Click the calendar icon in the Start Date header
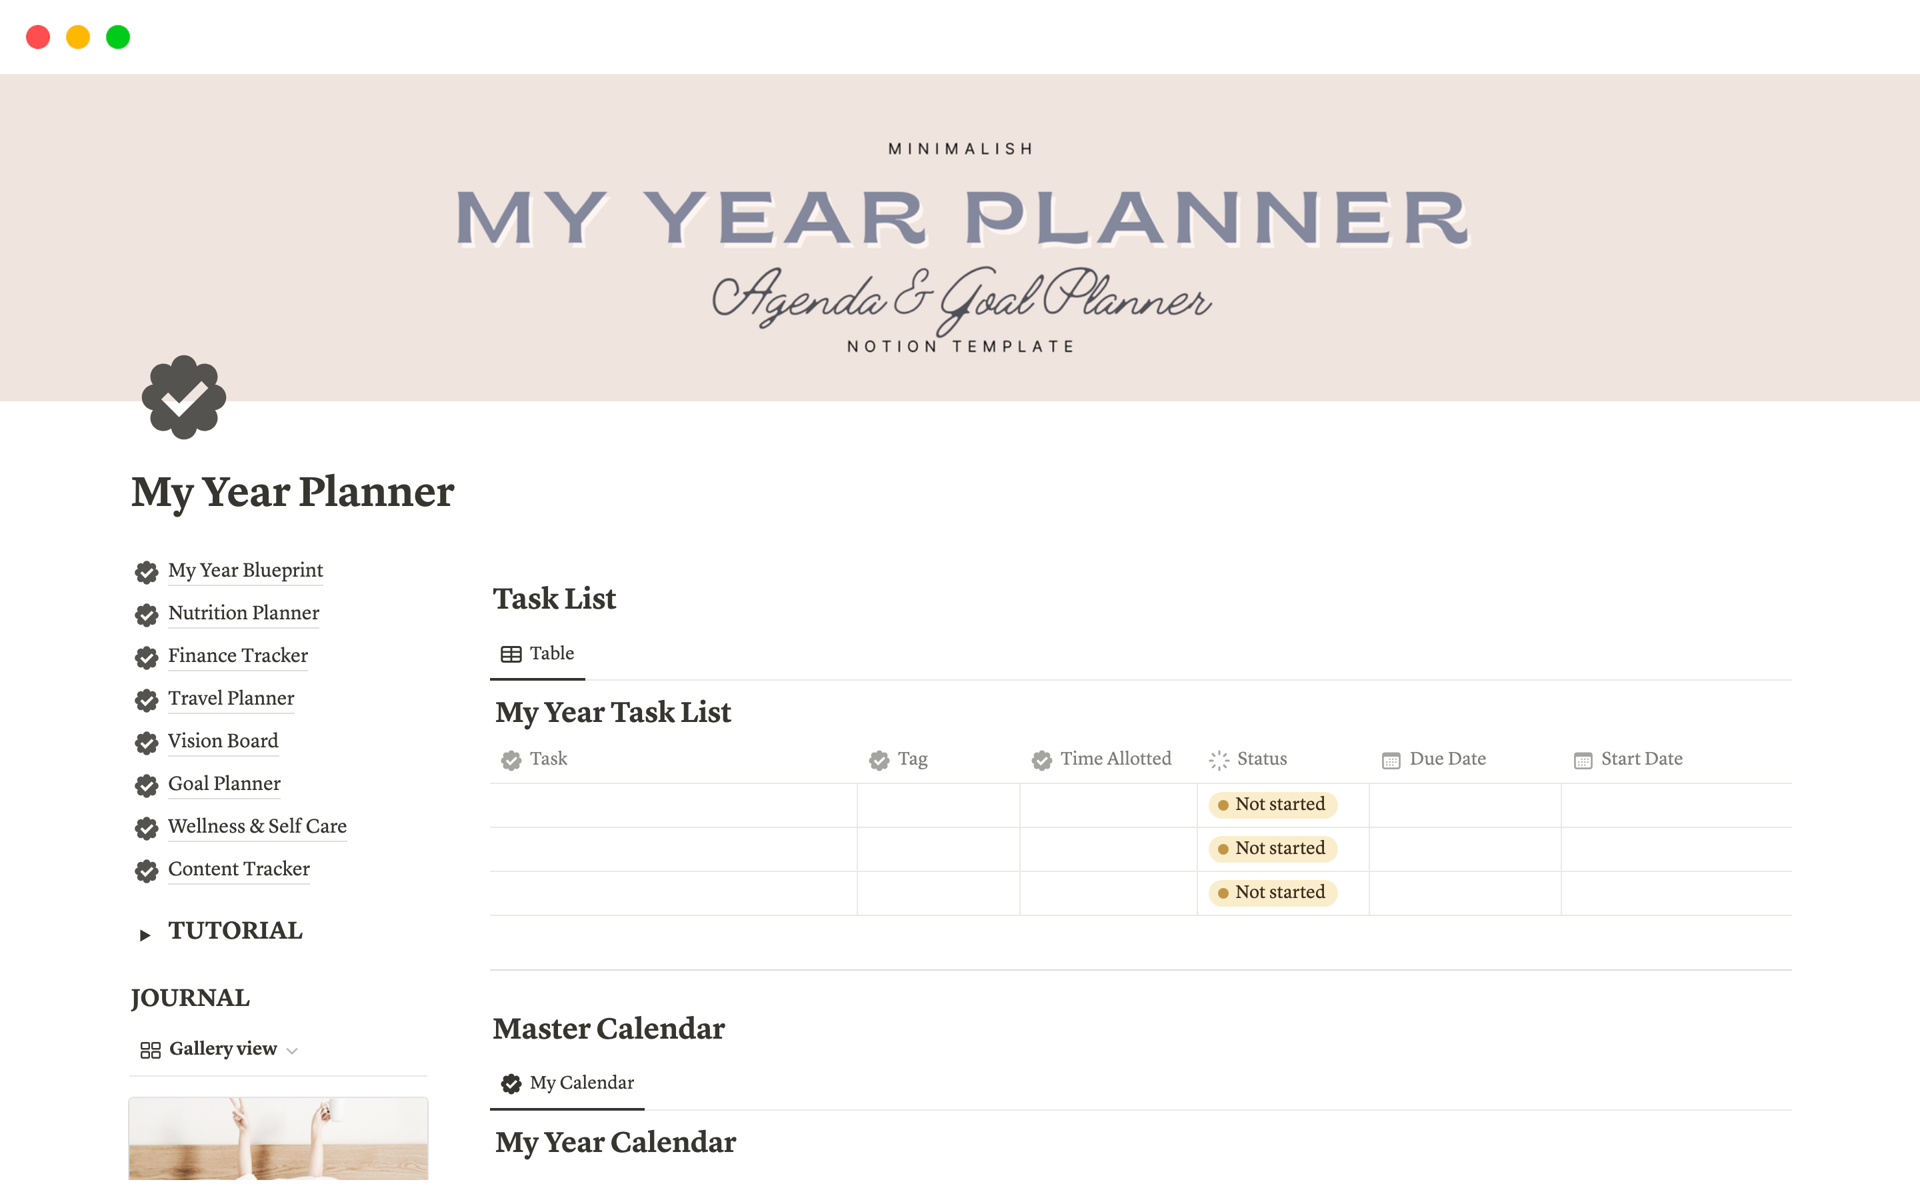The image size is (1920, 1200). tap(1583, 760)
